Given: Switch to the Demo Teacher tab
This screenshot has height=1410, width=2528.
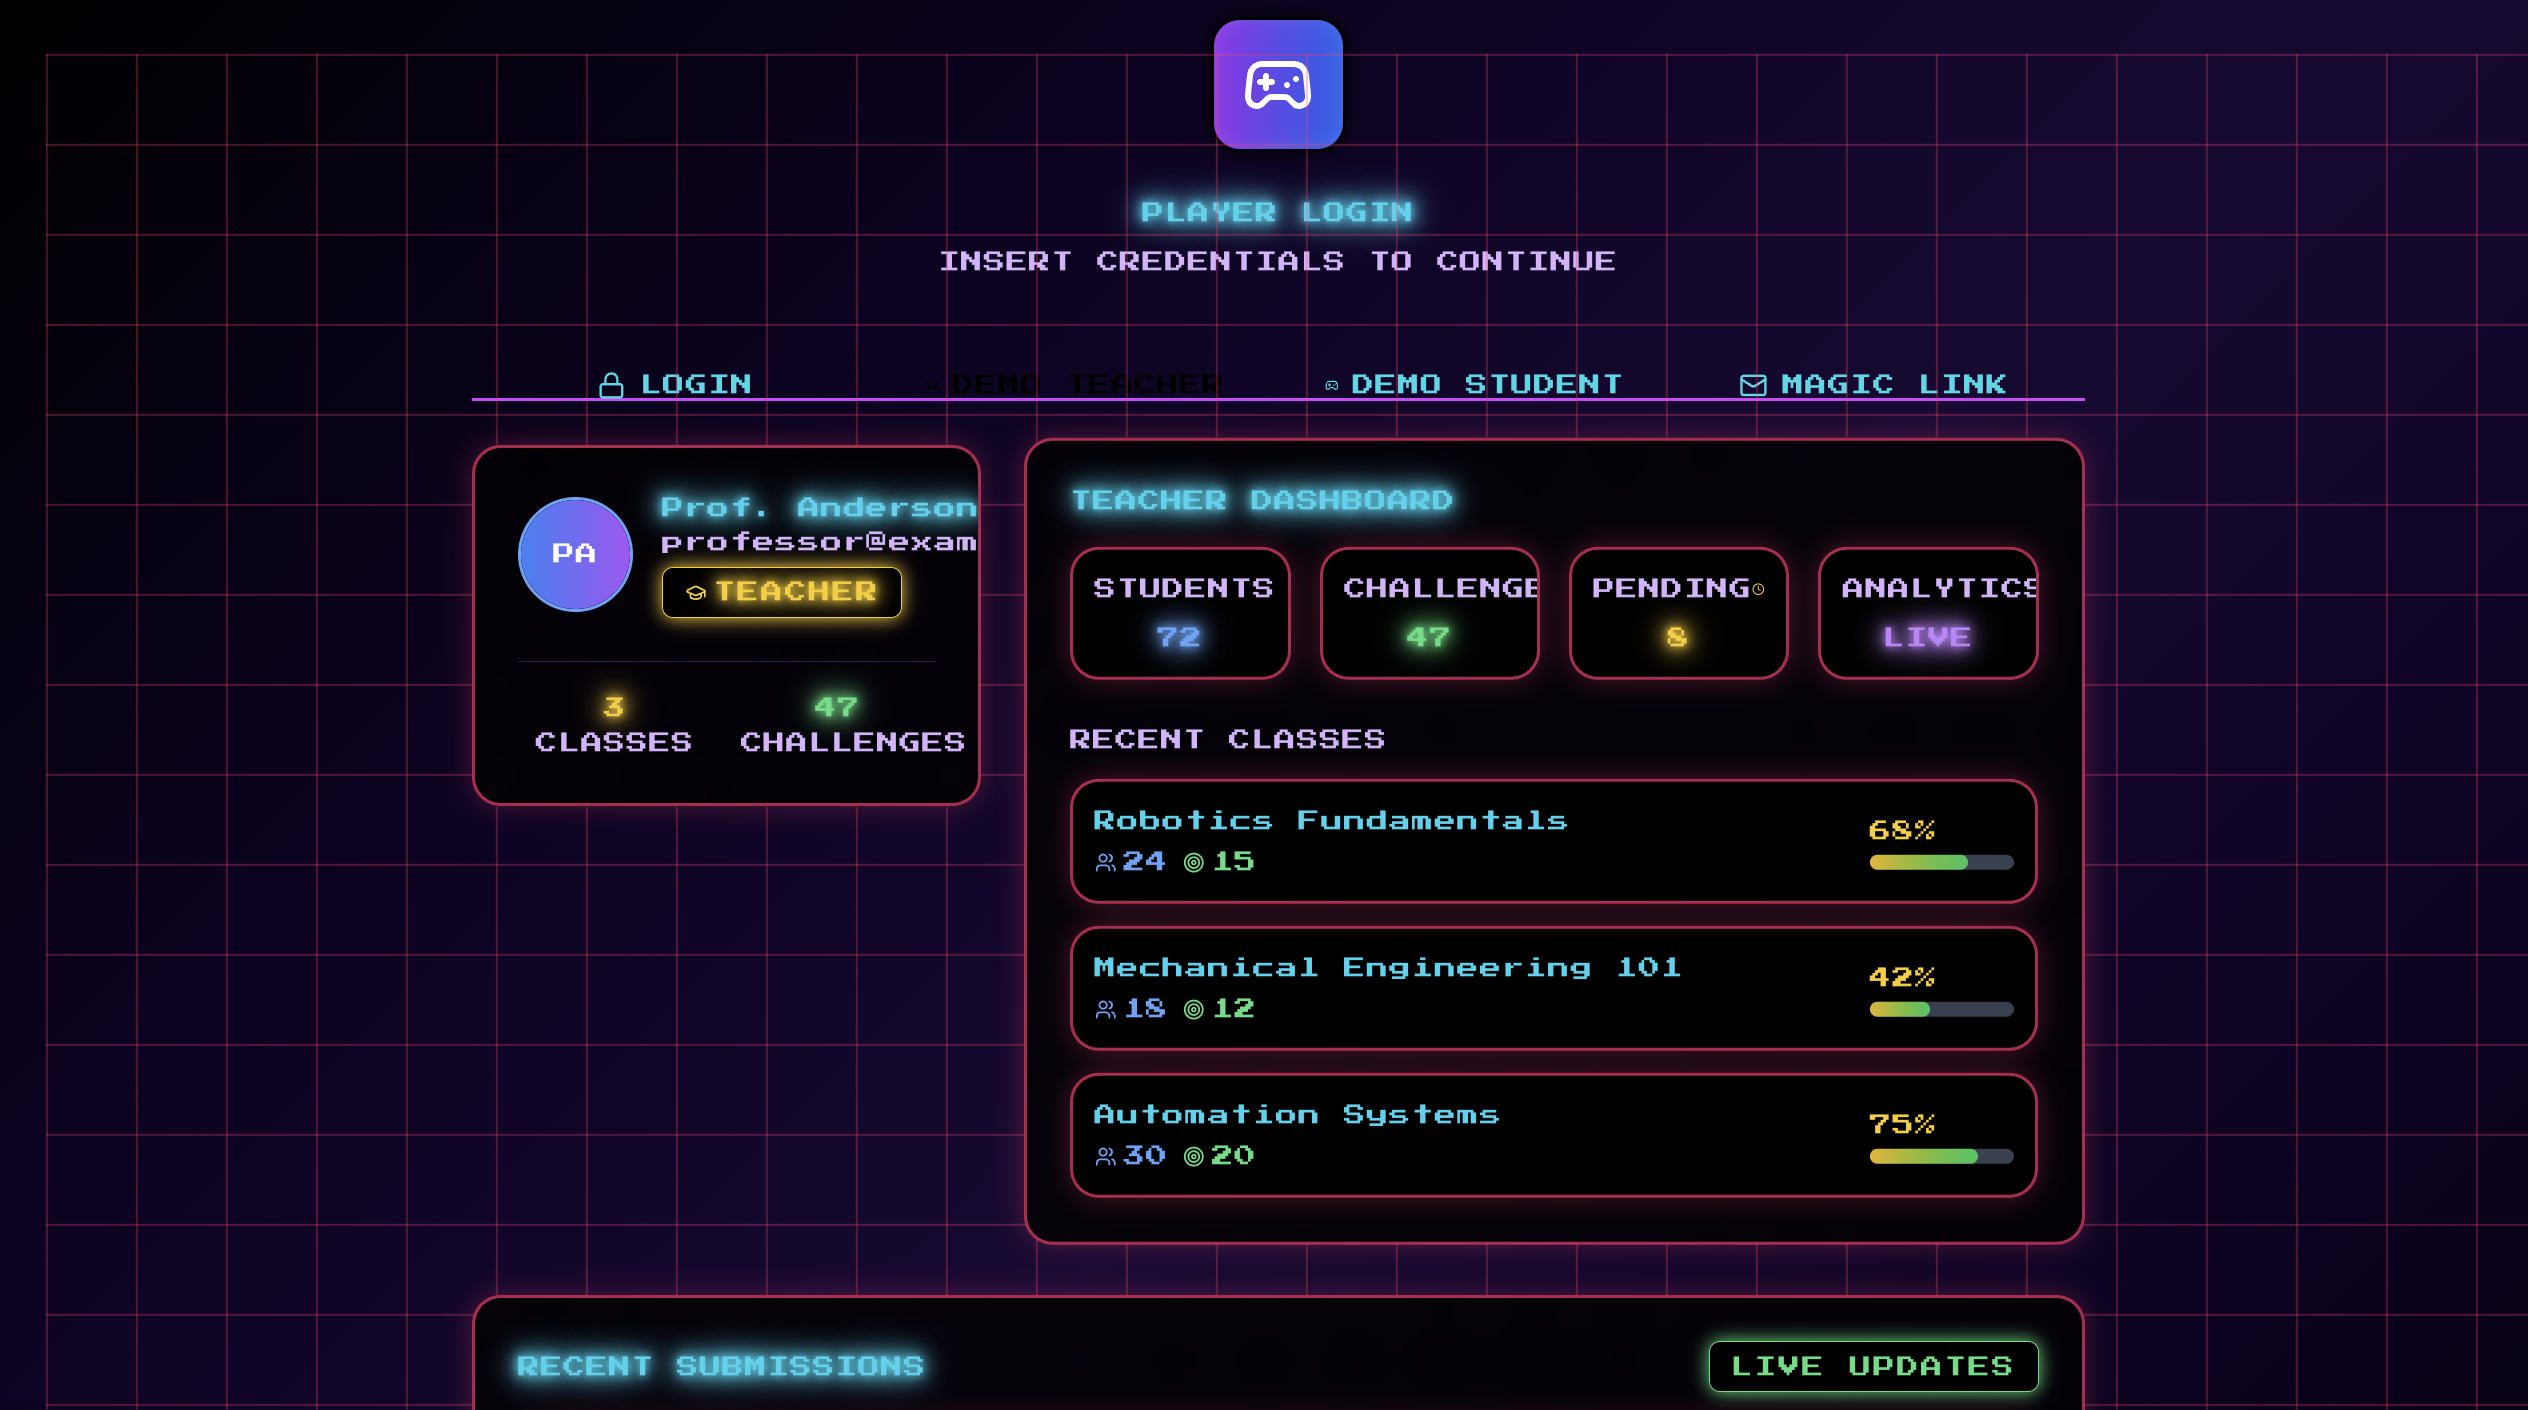Looking at the screenshot, I should pos(1075,384).
